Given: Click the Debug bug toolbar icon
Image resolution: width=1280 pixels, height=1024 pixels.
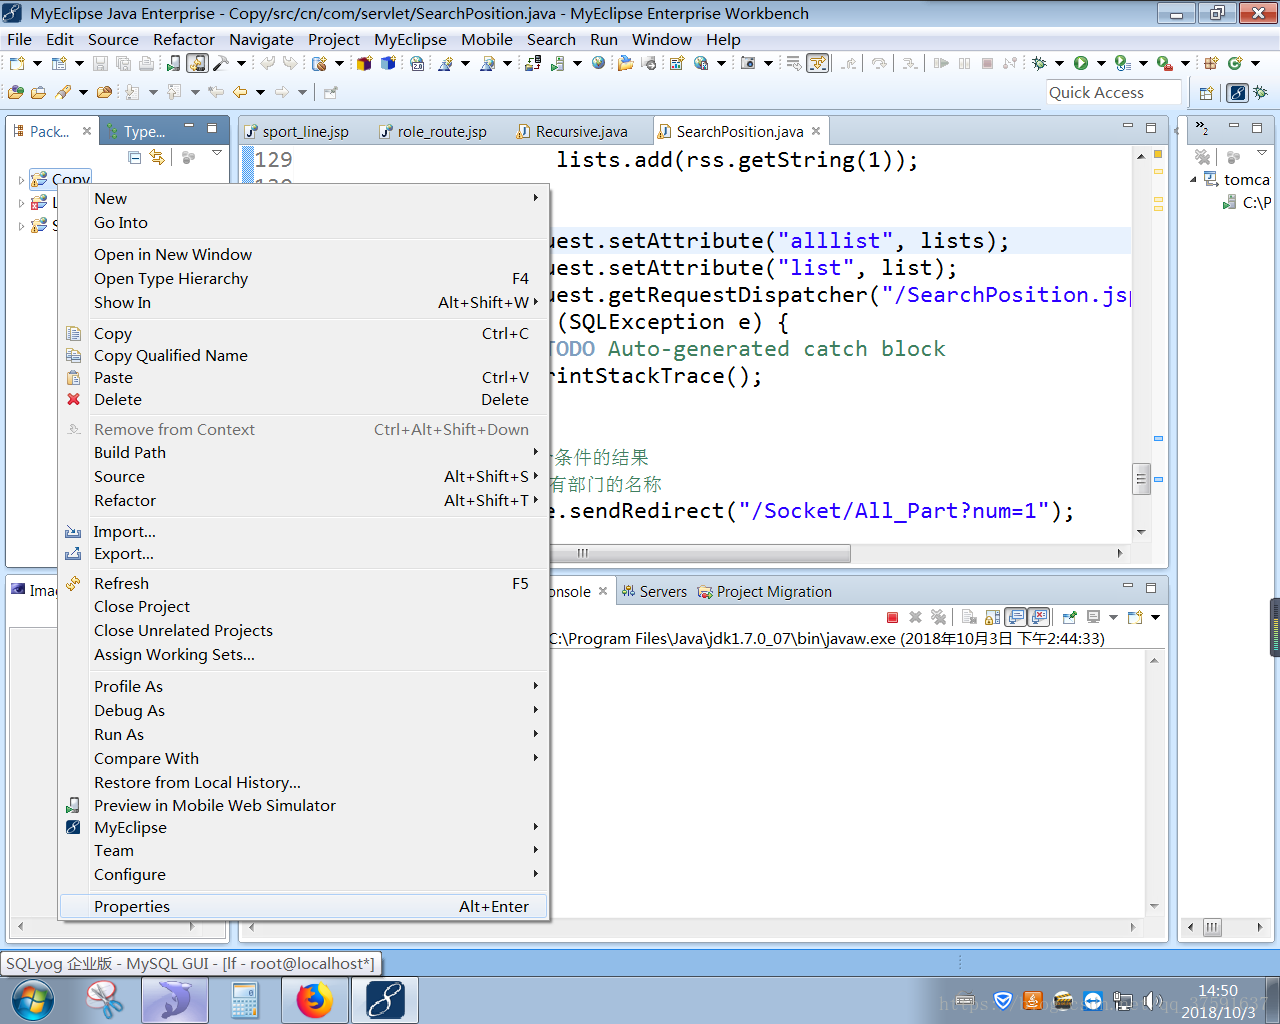Looking at the screenshot, I should pyautogui.click(x=1039, y=63).
